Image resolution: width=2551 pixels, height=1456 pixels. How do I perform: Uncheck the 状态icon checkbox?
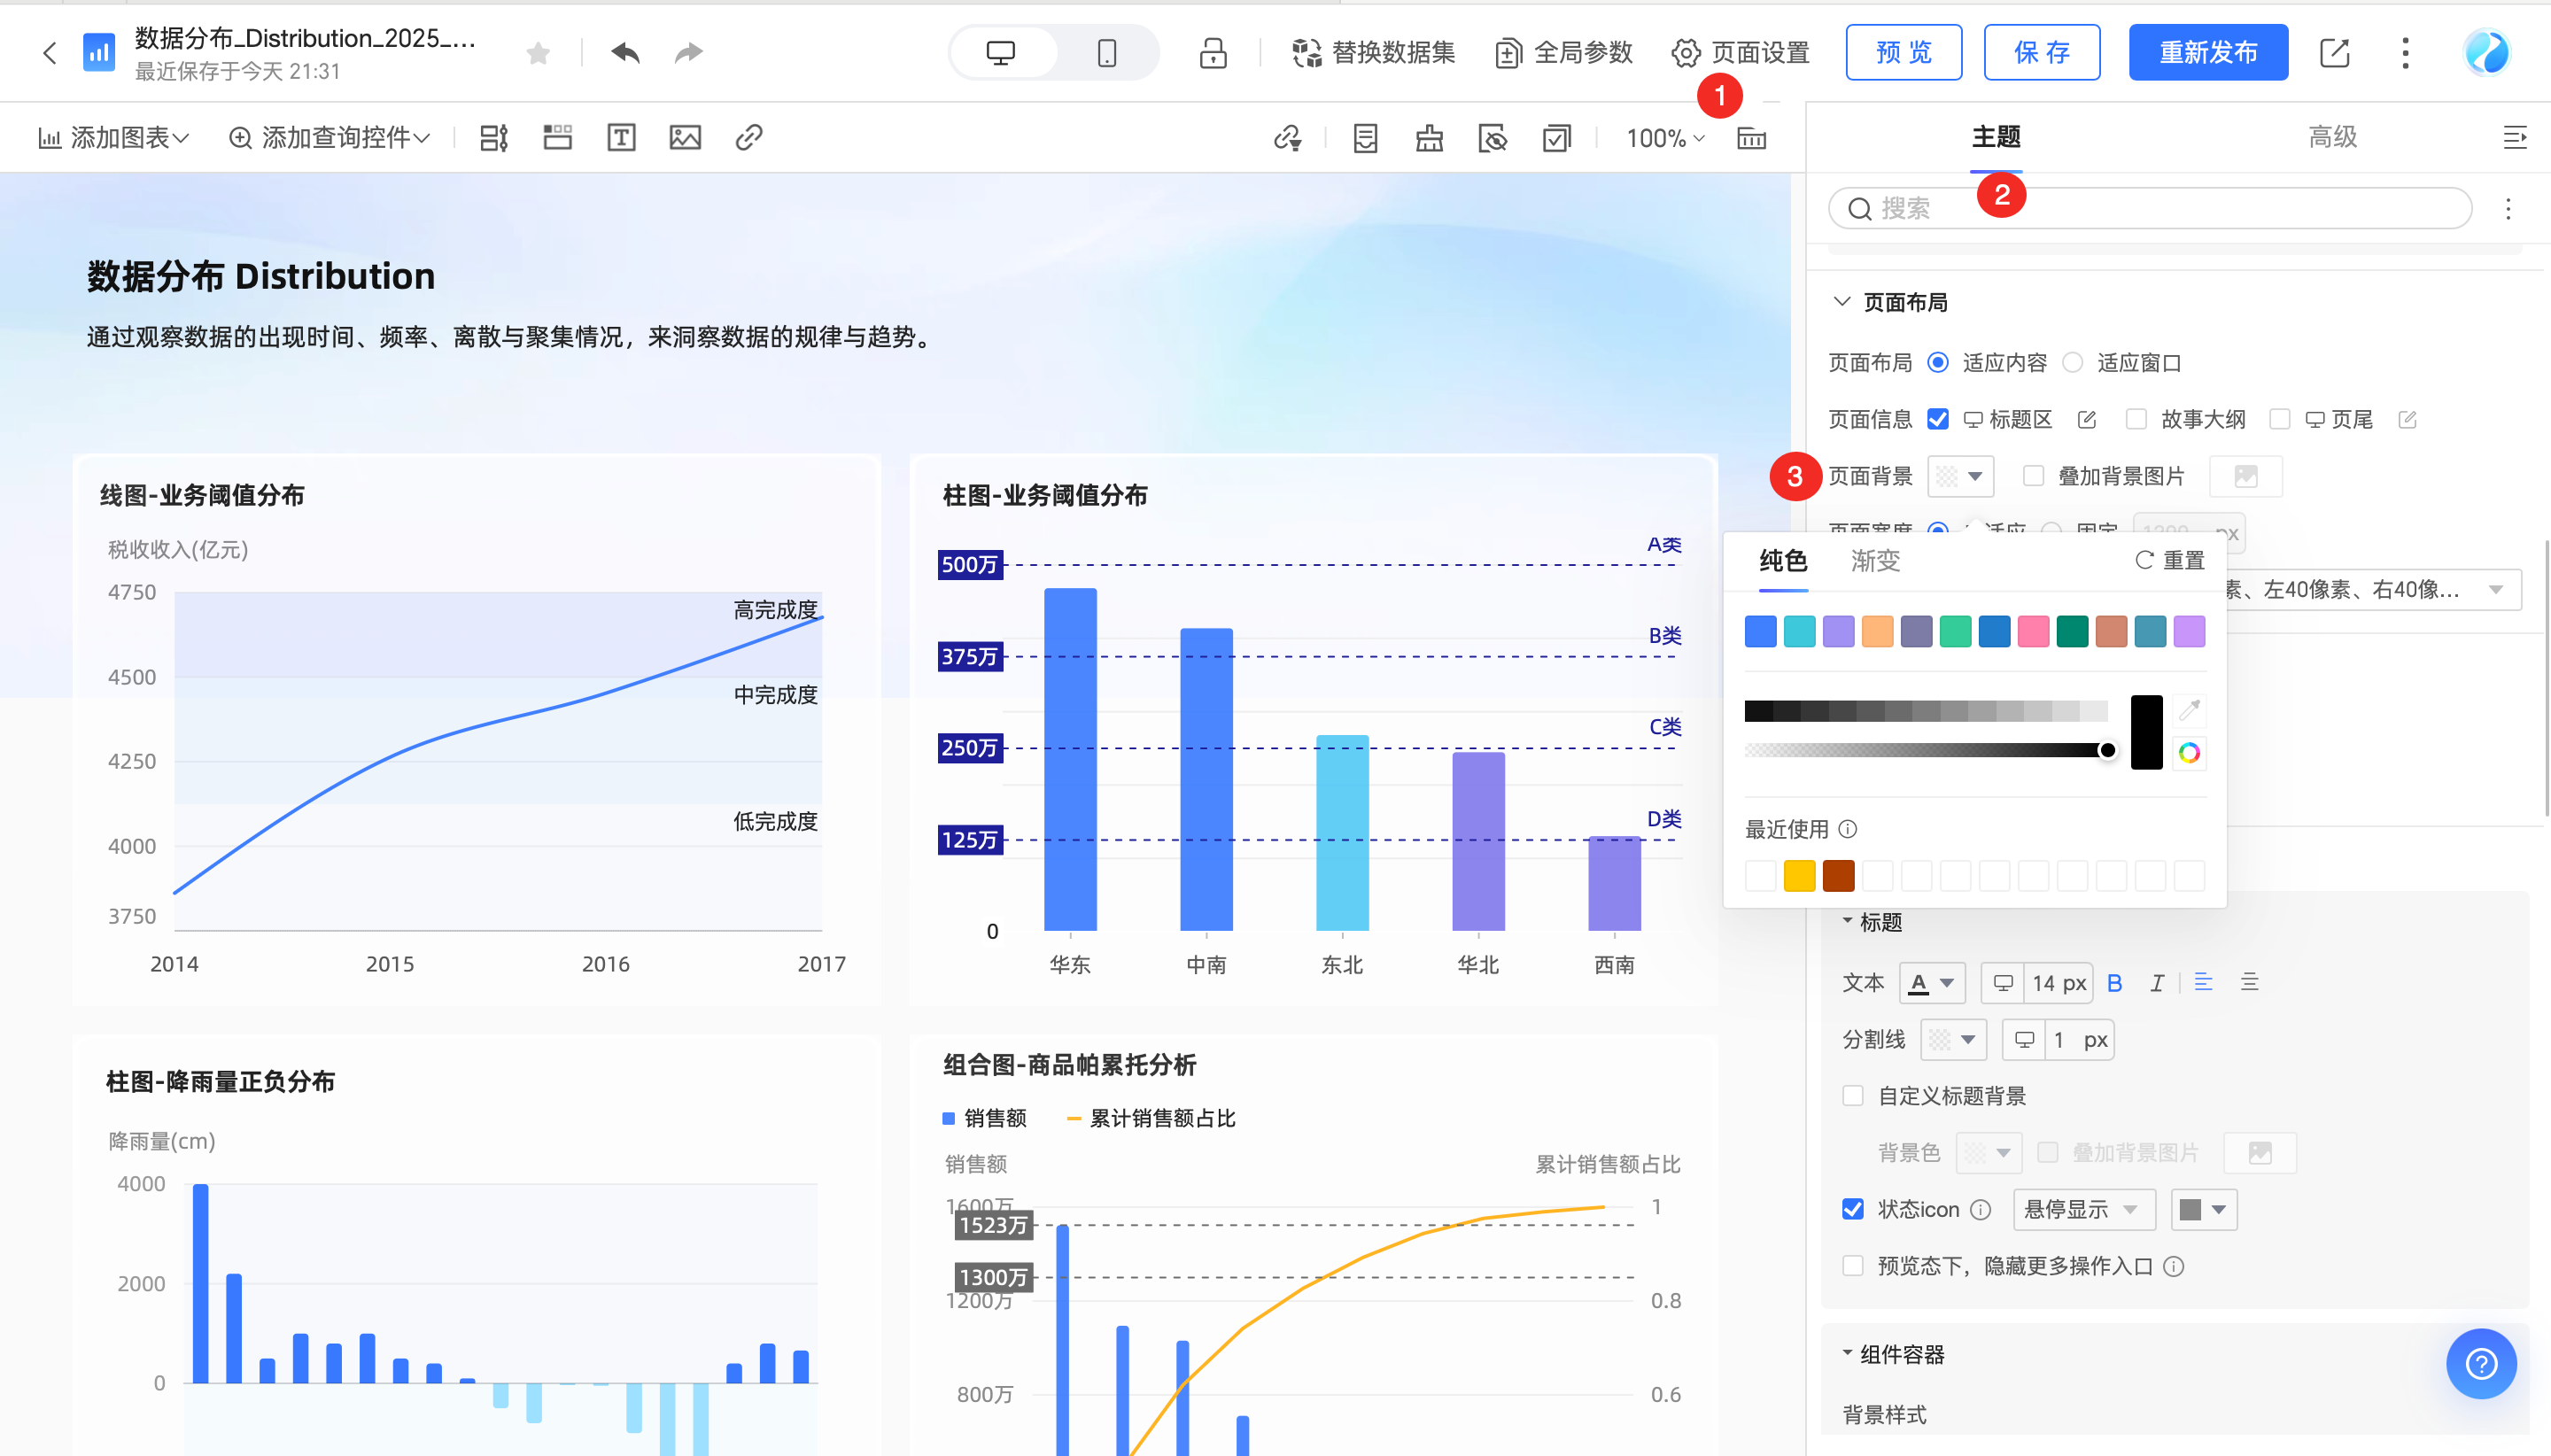click(x=1853, y=1209)
